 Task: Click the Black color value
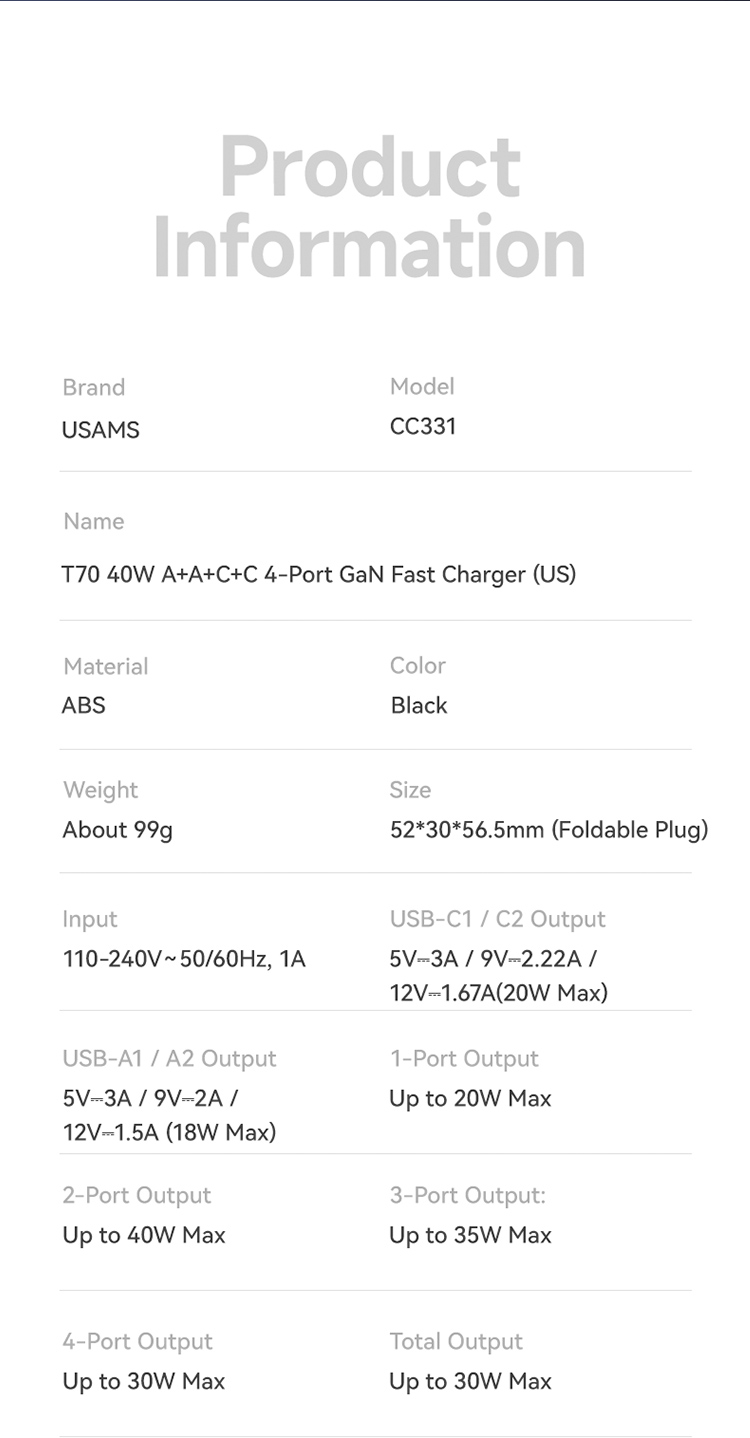[x=419, y=705]
